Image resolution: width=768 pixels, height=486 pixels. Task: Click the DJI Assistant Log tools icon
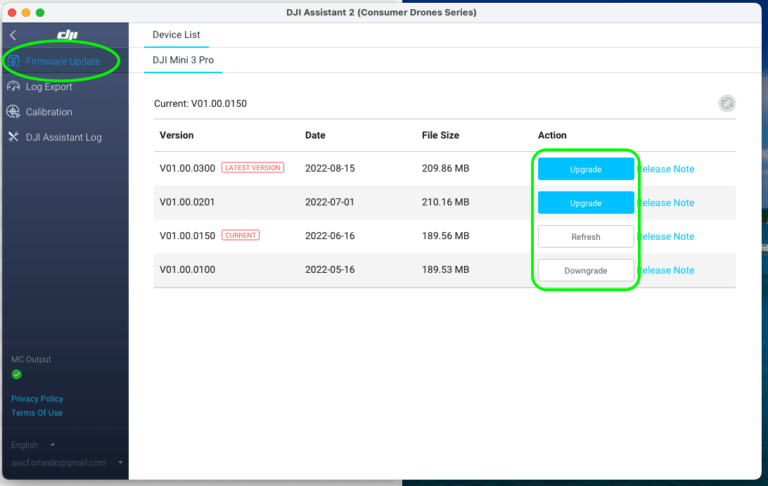[14, 137]
